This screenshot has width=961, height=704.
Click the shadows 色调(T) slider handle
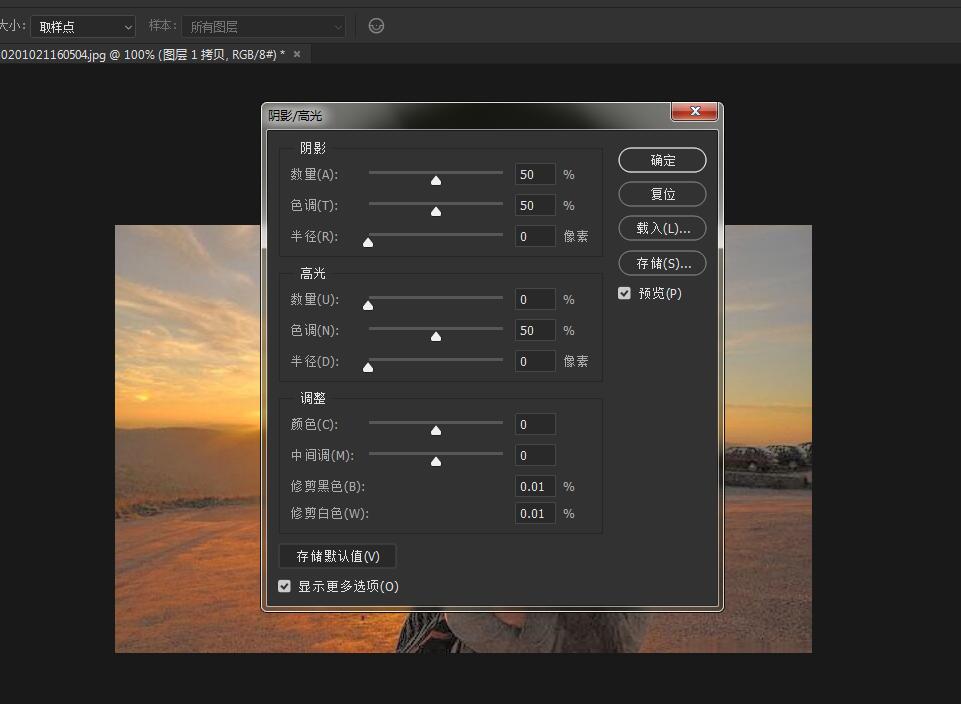coord(435,211)
